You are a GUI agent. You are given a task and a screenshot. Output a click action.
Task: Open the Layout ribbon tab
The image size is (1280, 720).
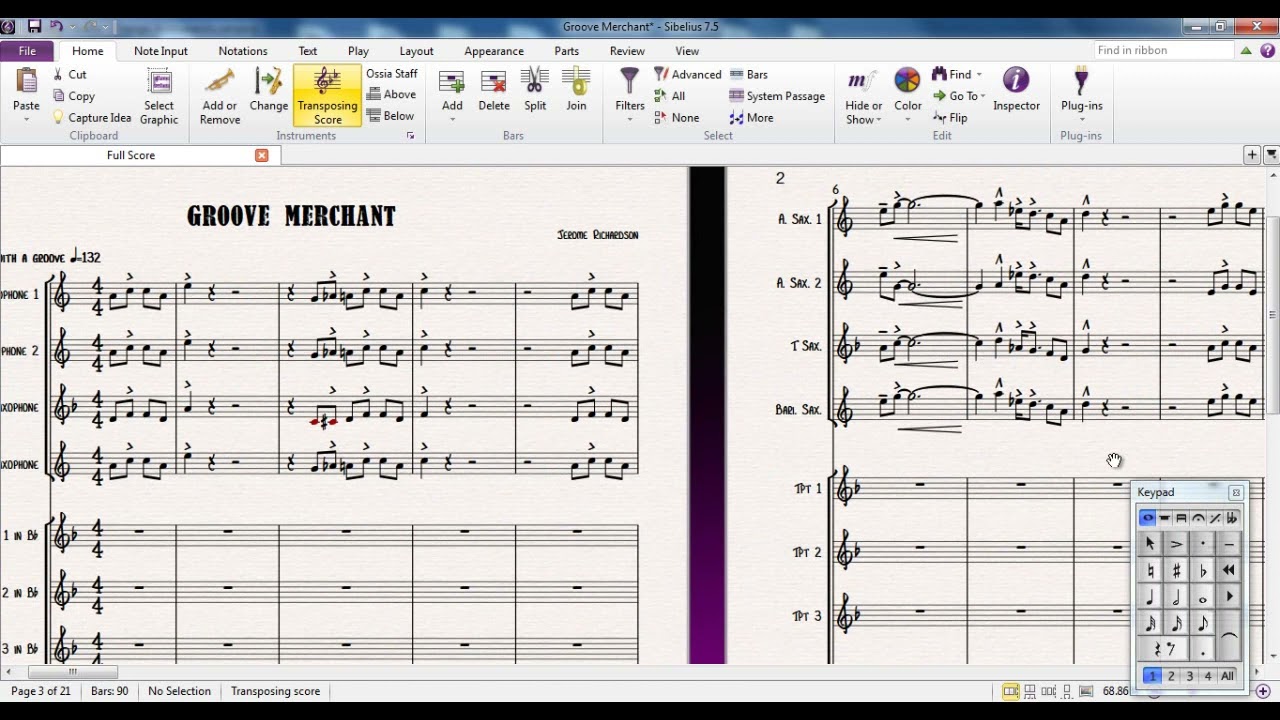[416, 51]
